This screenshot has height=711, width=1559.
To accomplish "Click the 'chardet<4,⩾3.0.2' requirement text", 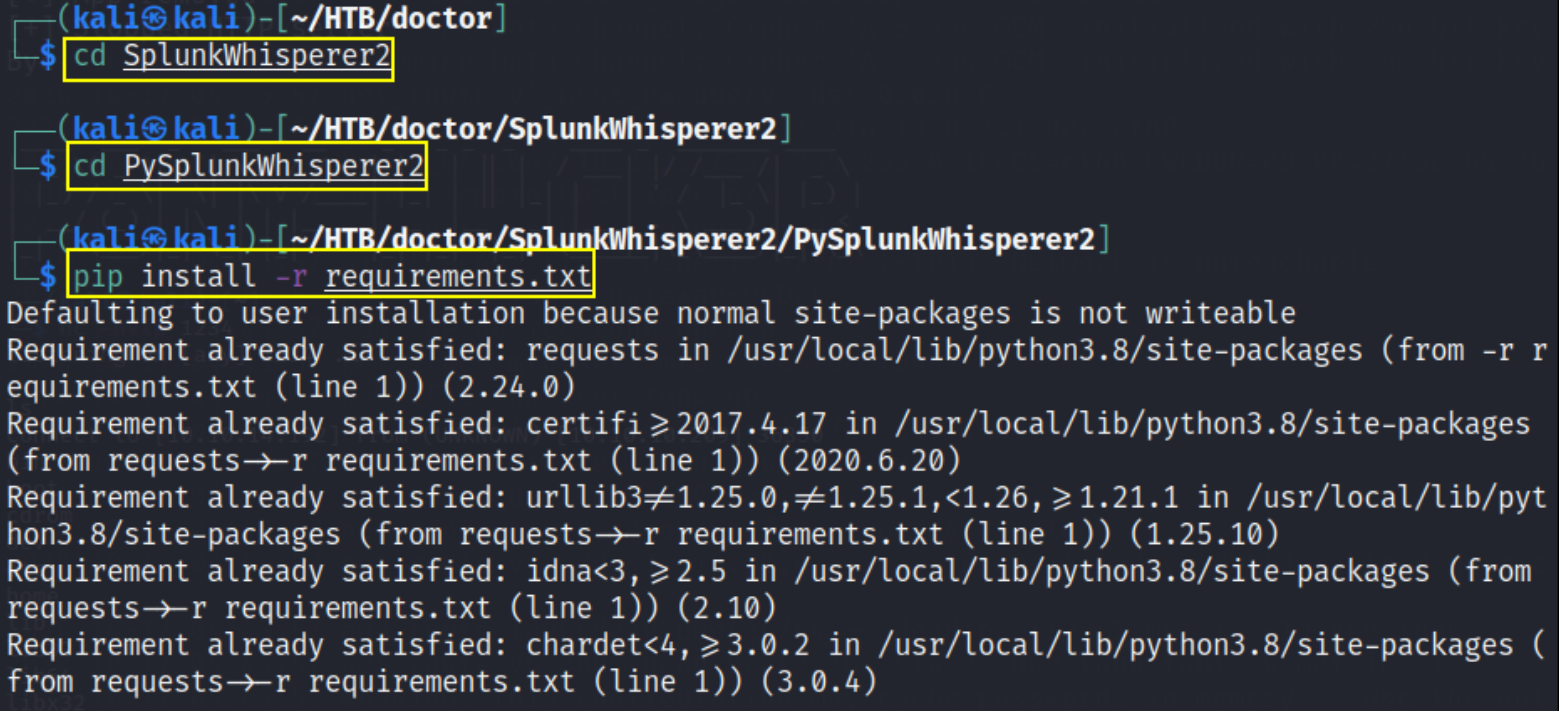I will coord(667,645).
